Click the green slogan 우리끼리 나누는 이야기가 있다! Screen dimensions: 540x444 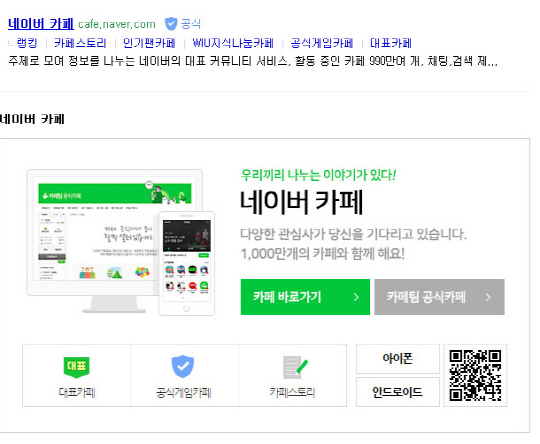tap(318, 175)
